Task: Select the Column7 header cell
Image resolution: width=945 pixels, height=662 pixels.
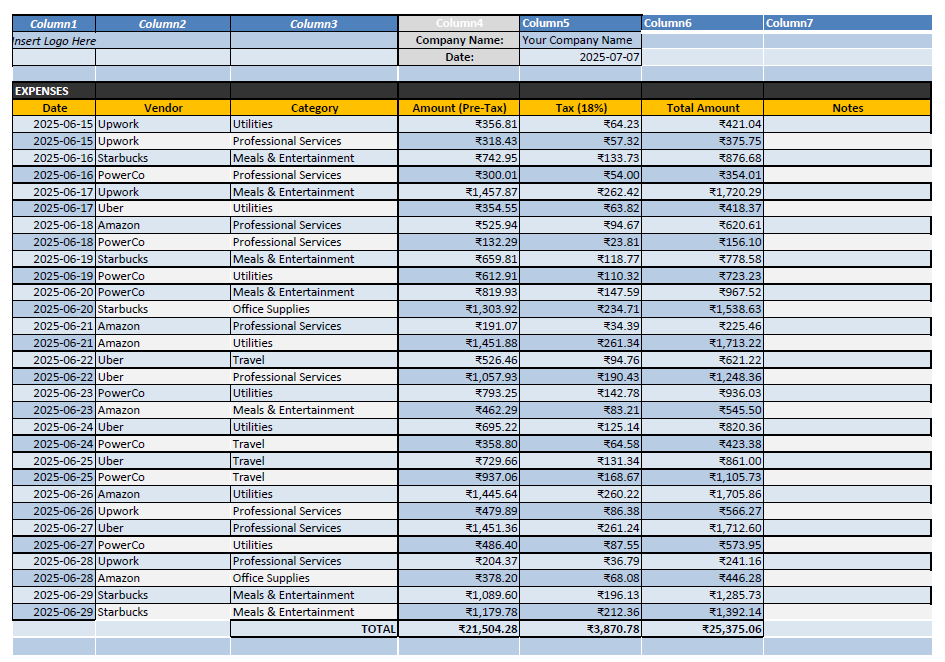Action: pos(847,23)
